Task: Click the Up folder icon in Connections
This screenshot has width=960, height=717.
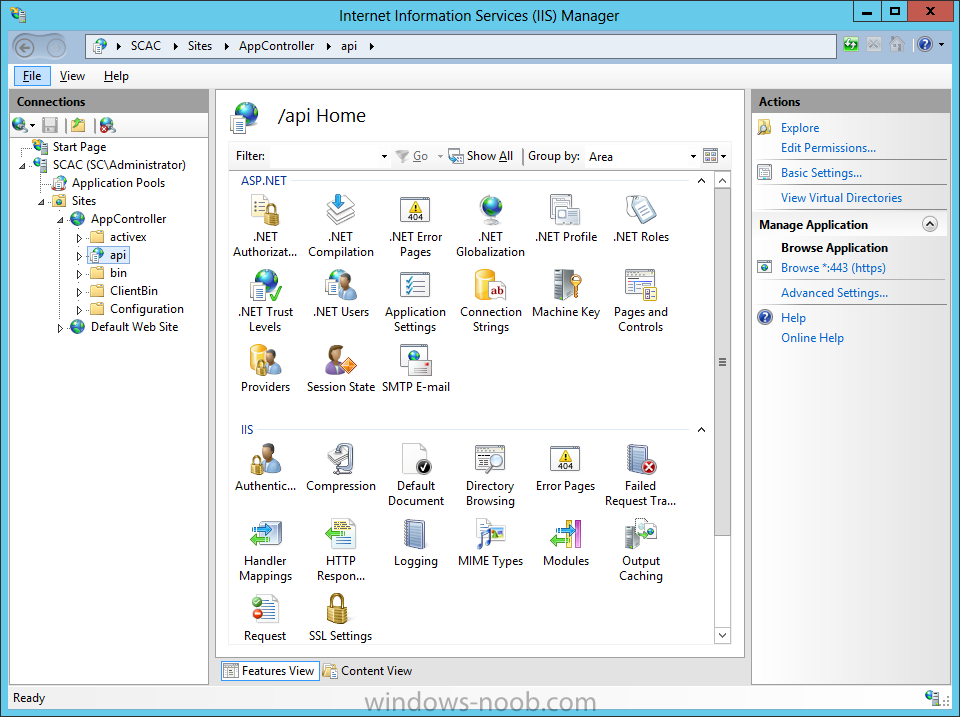Action: [78, 126]
